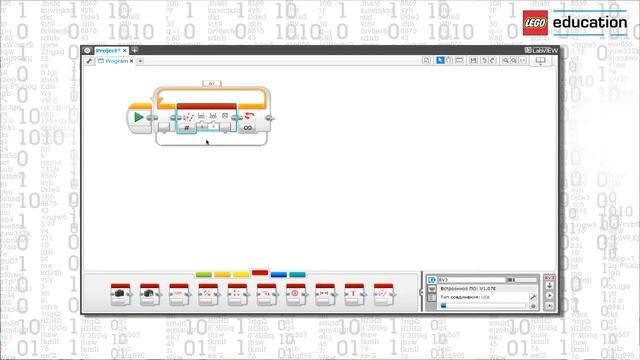Open the brick settings wrench
The image size is (640, 360).
pos(533,297)
